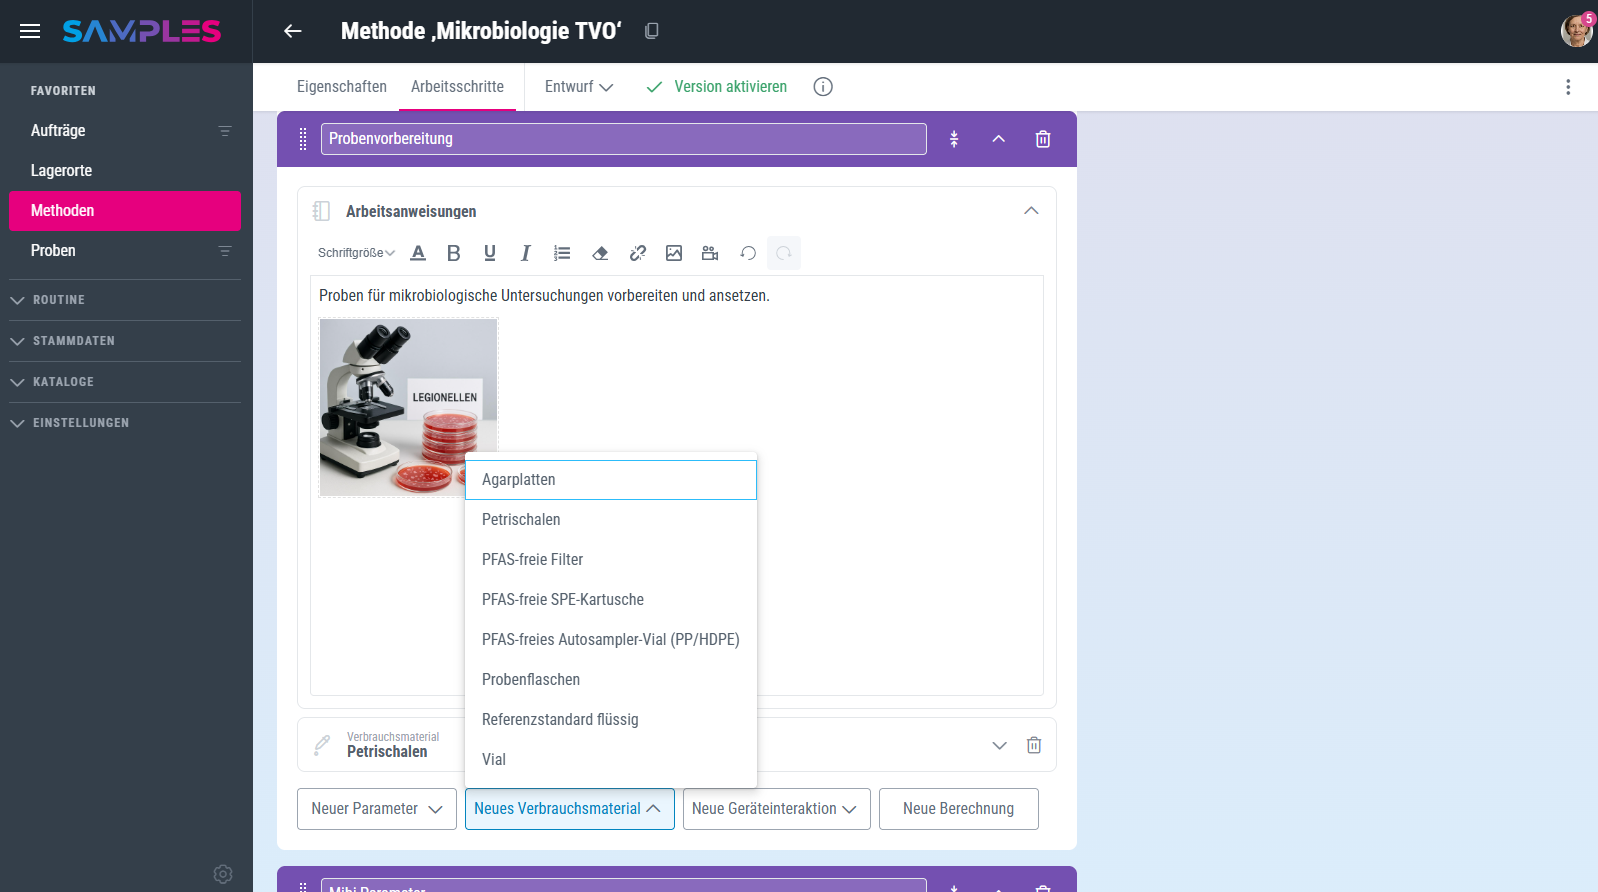This screenshot has height=892, width=1598.
Task: Click the Neue Berechnung button
Action: 958,809
